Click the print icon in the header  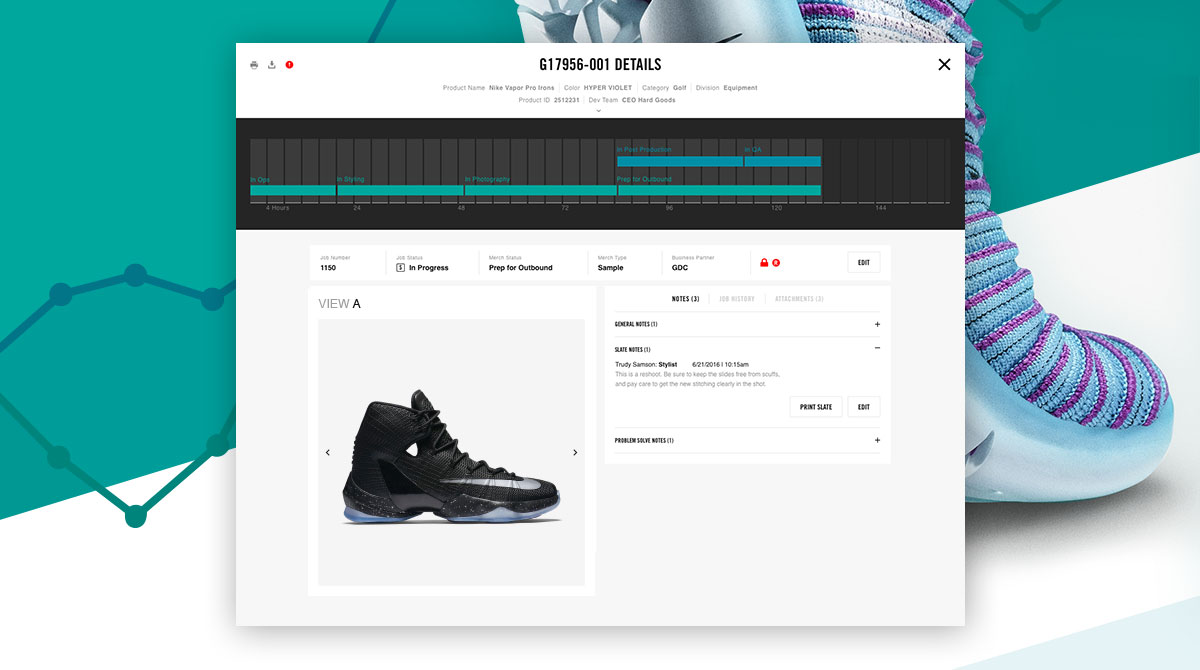254,65
